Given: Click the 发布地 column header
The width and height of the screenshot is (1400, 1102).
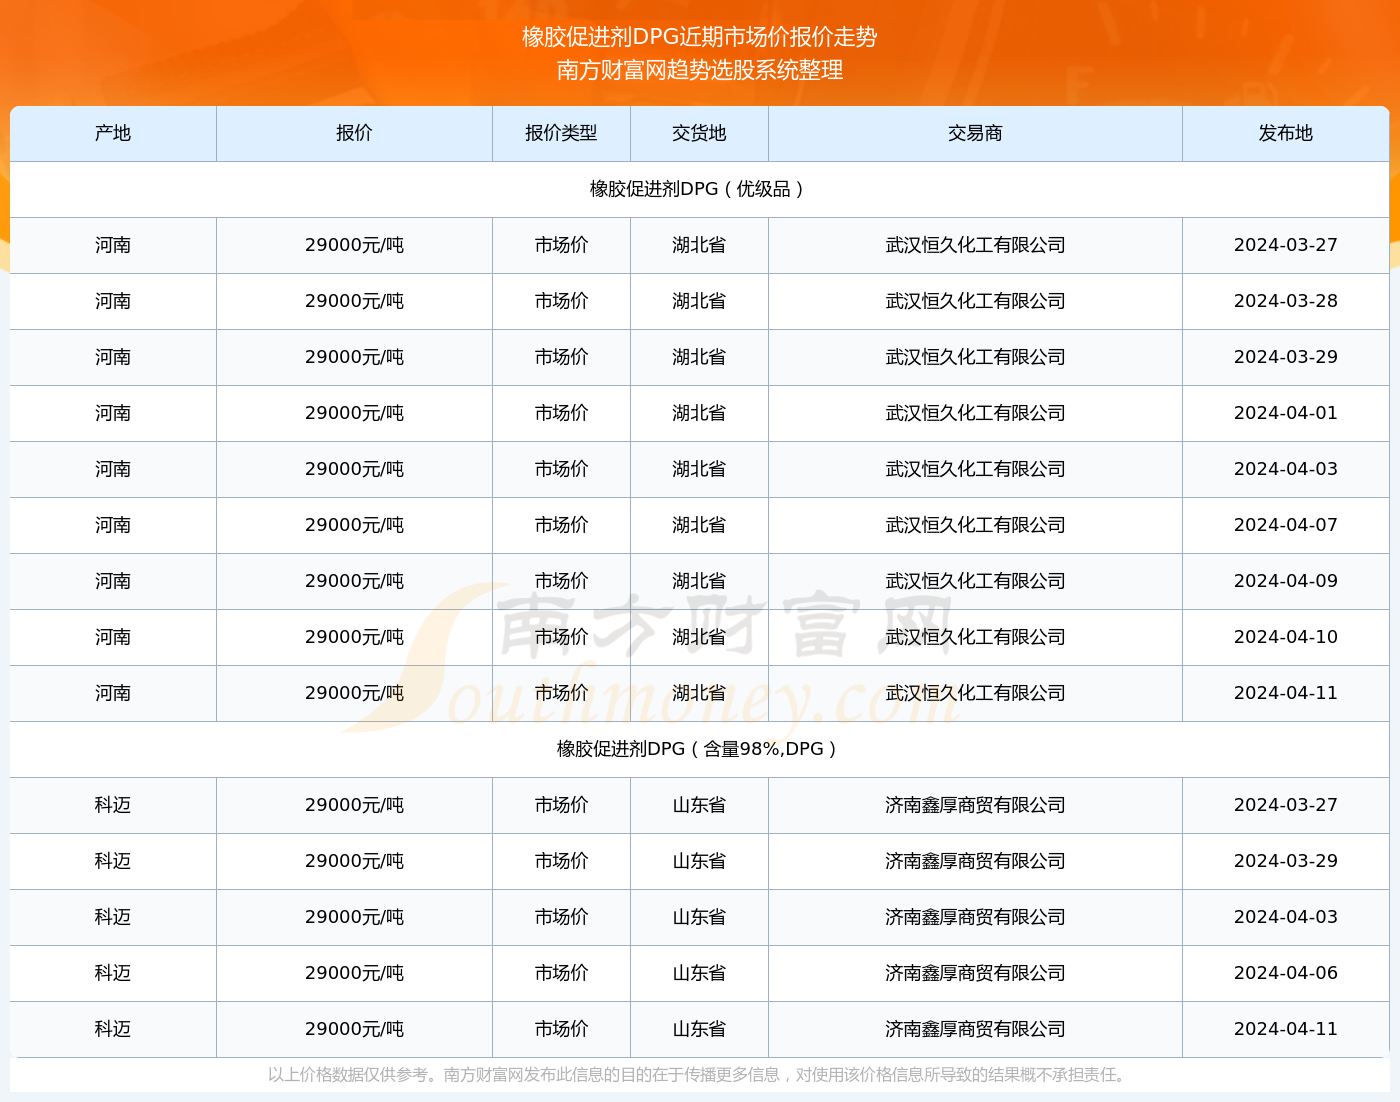Looking at the screenshot, I should pyautogui.click(x=1285, y=133).
